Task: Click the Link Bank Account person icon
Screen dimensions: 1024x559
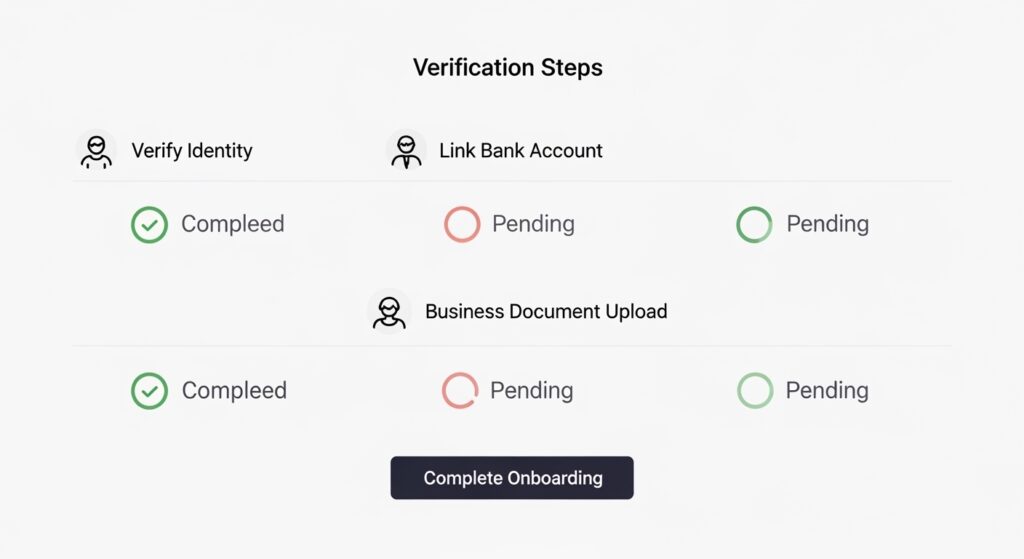Action: [406, 151]
